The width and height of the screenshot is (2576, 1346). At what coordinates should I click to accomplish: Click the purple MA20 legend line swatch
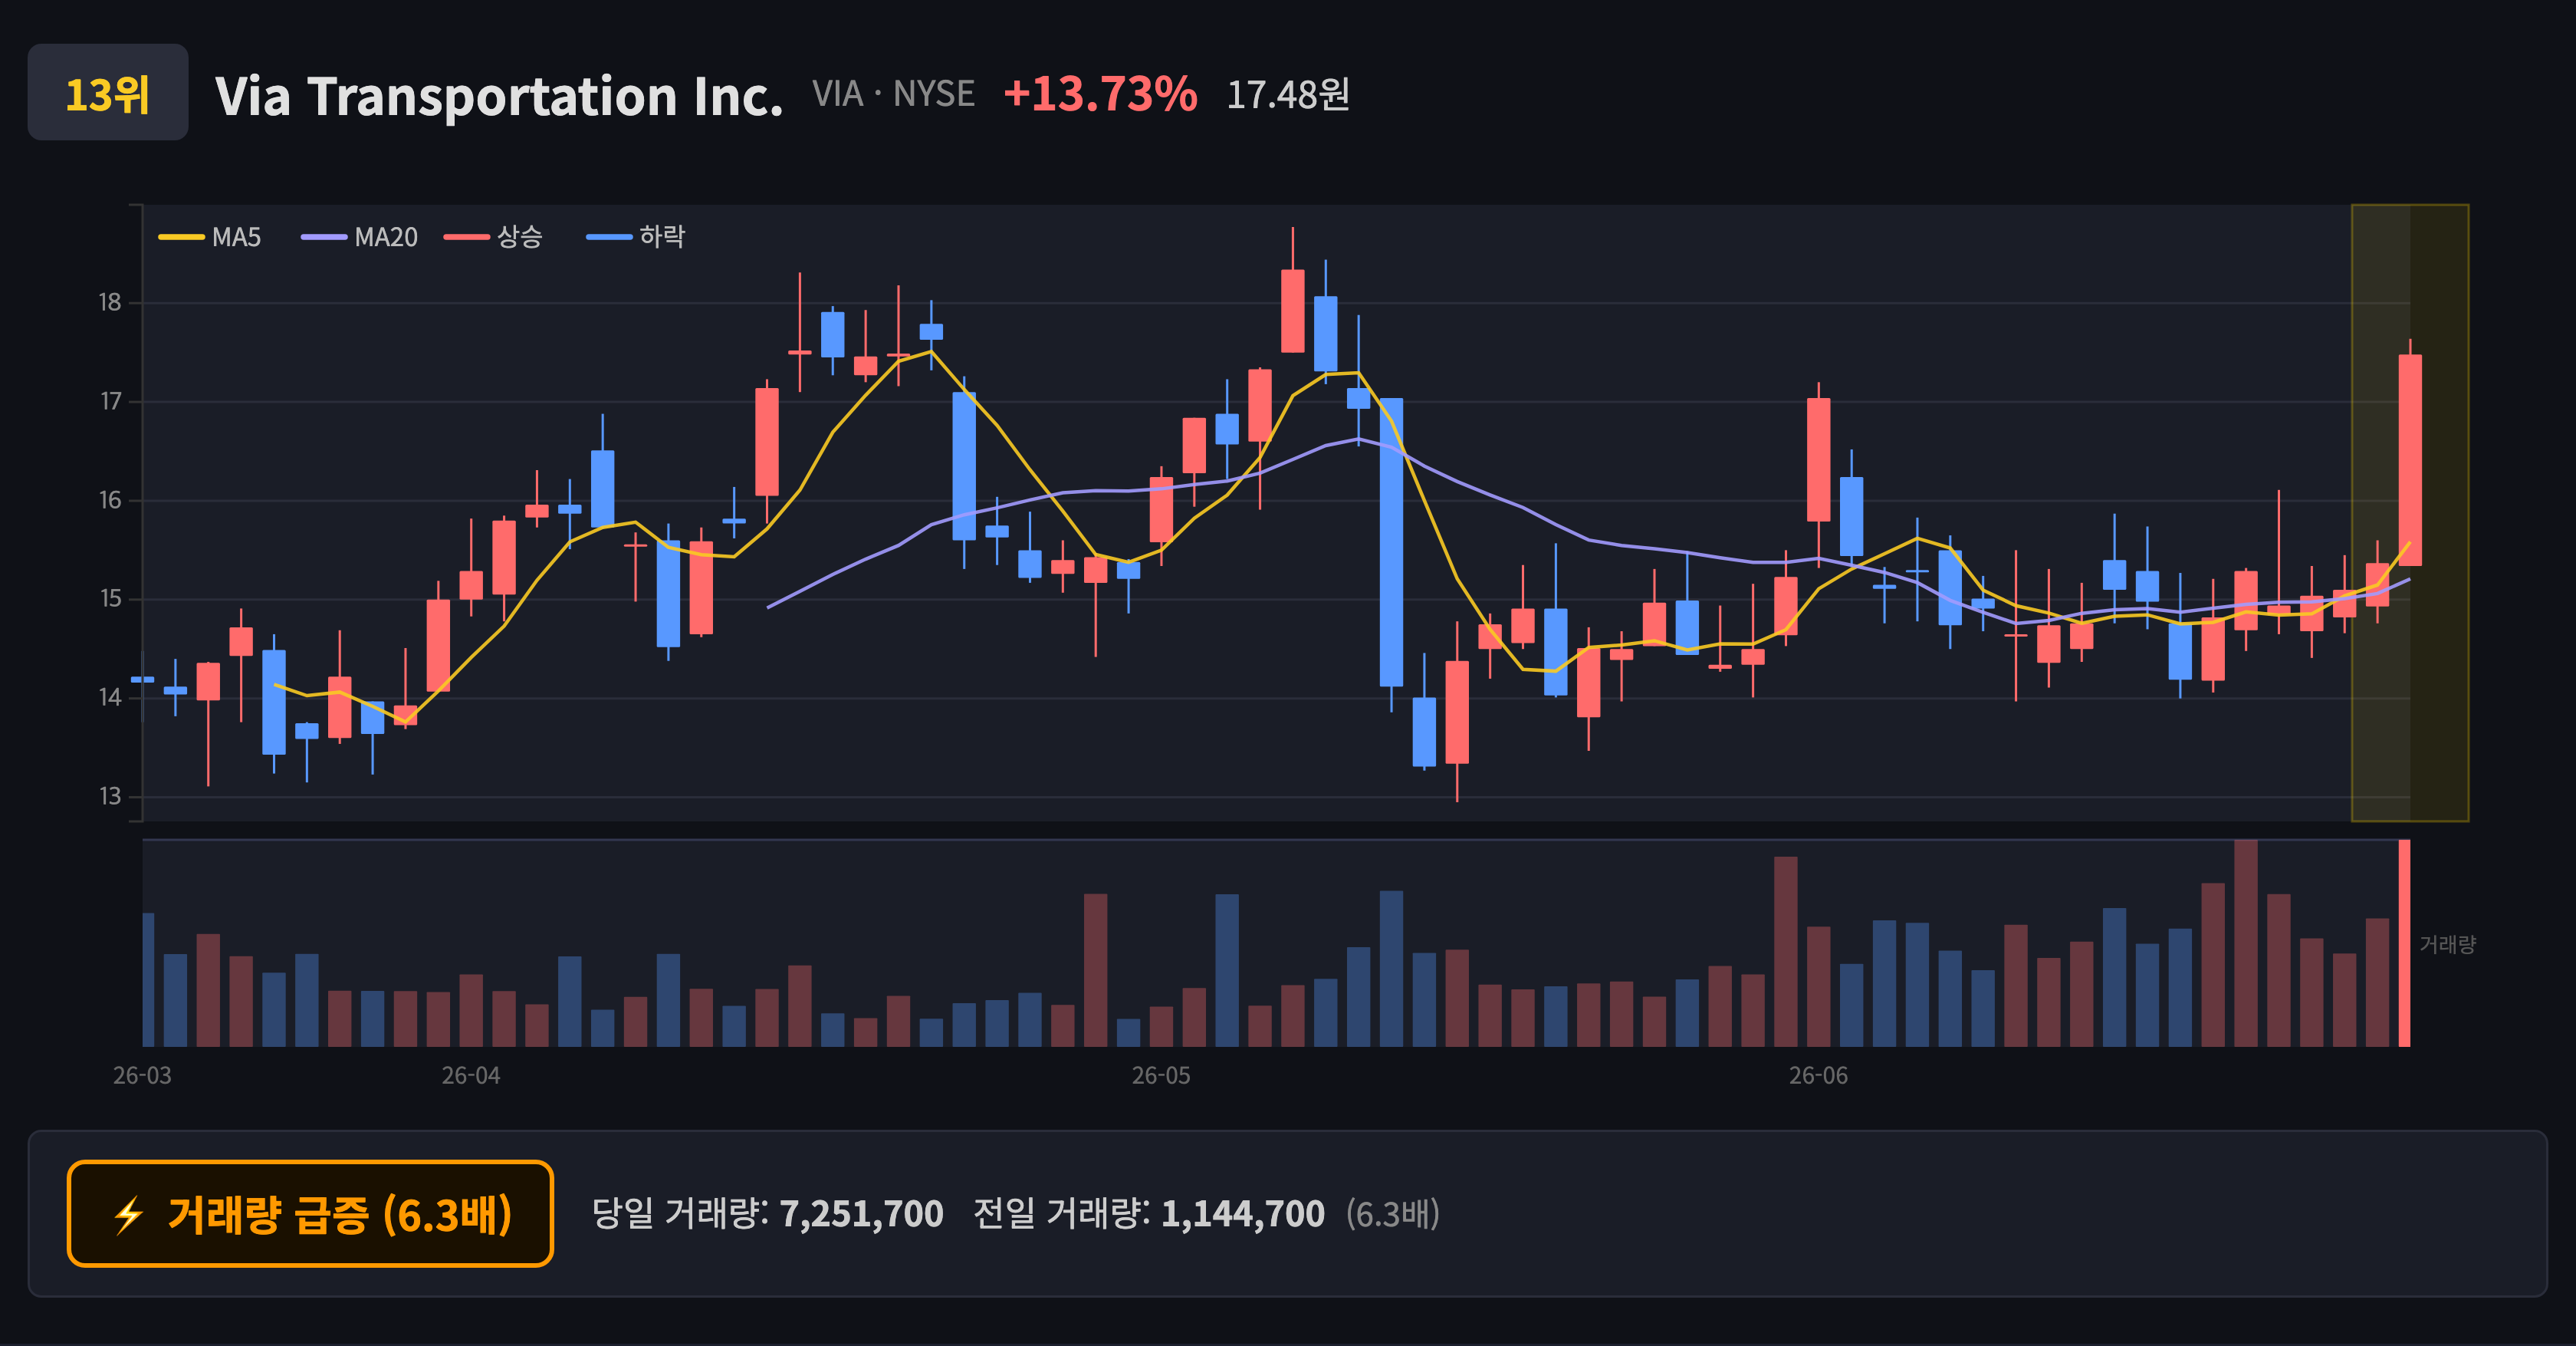(324, 237)
